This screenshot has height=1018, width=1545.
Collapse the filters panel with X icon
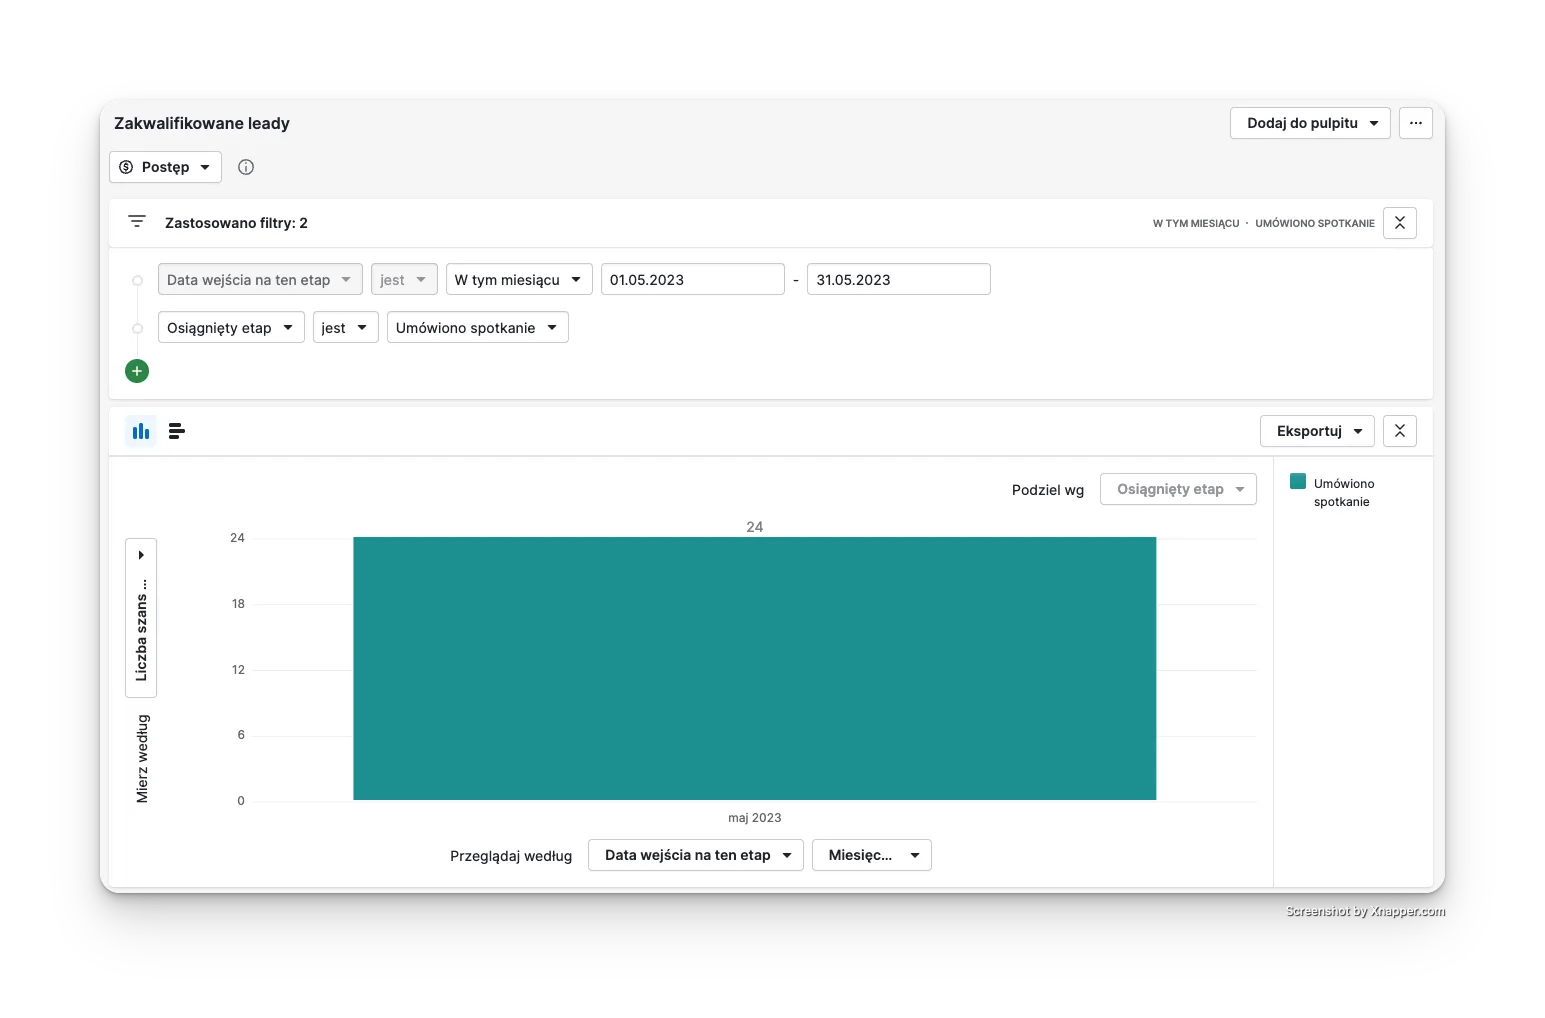[x=1399, y=223]
